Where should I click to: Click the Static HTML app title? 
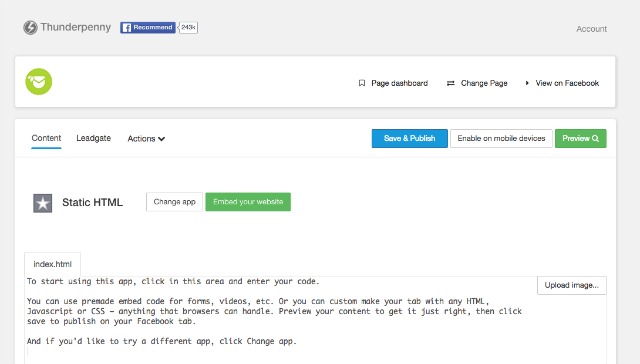92,202
